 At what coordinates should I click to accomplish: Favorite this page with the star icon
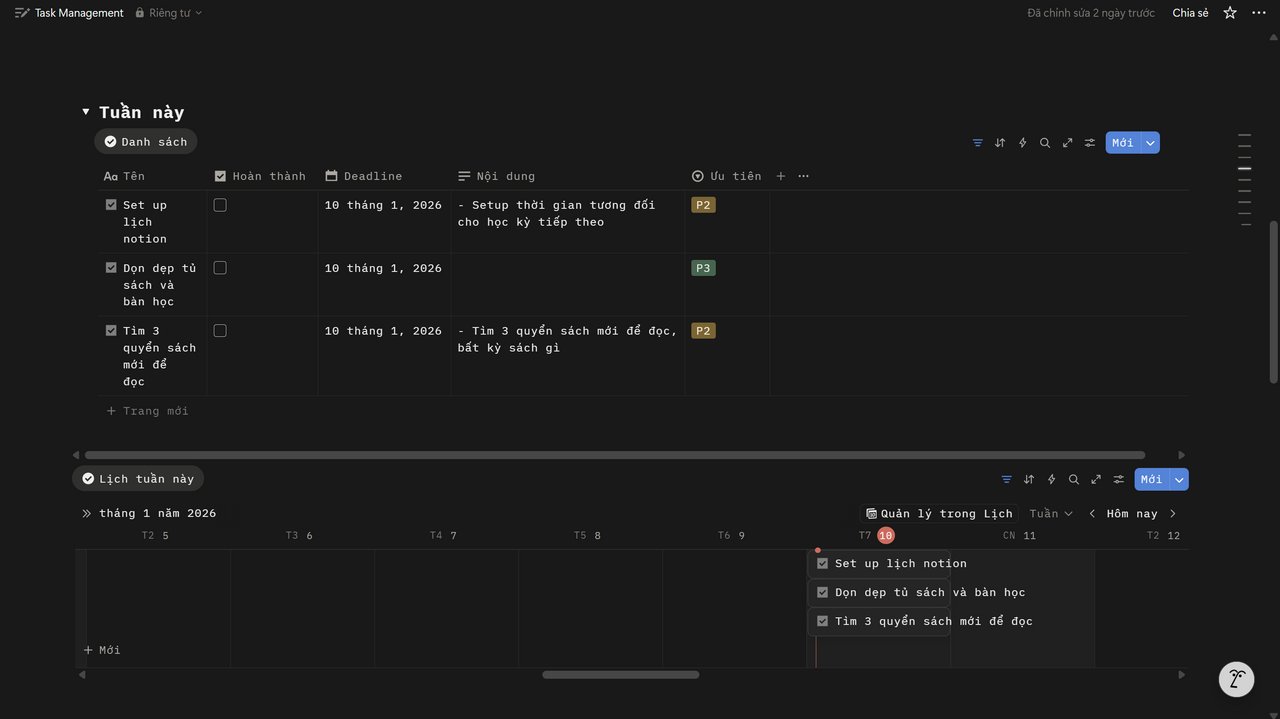(x=1230, y=13)
